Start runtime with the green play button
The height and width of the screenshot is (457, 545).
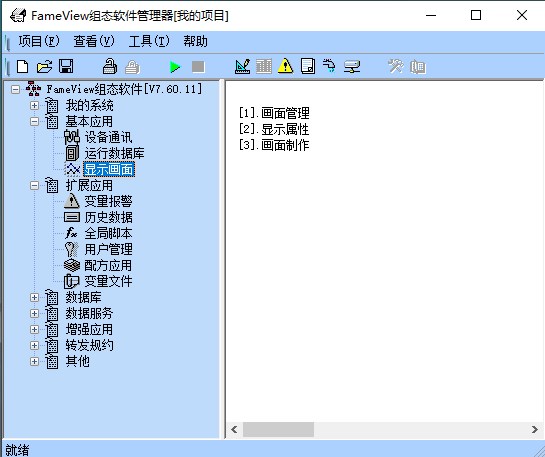(175, 67)
